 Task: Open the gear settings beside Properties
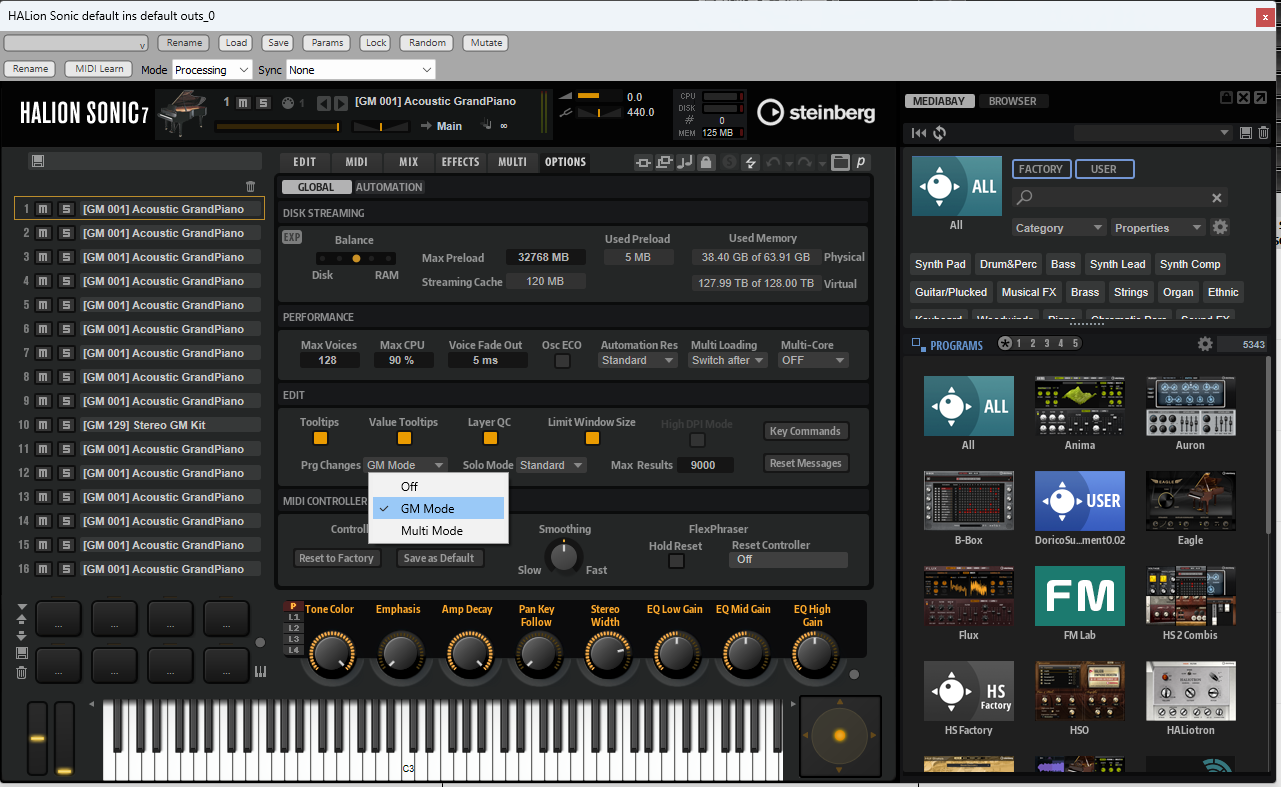pyautogui.click(x=1220, y=227)
